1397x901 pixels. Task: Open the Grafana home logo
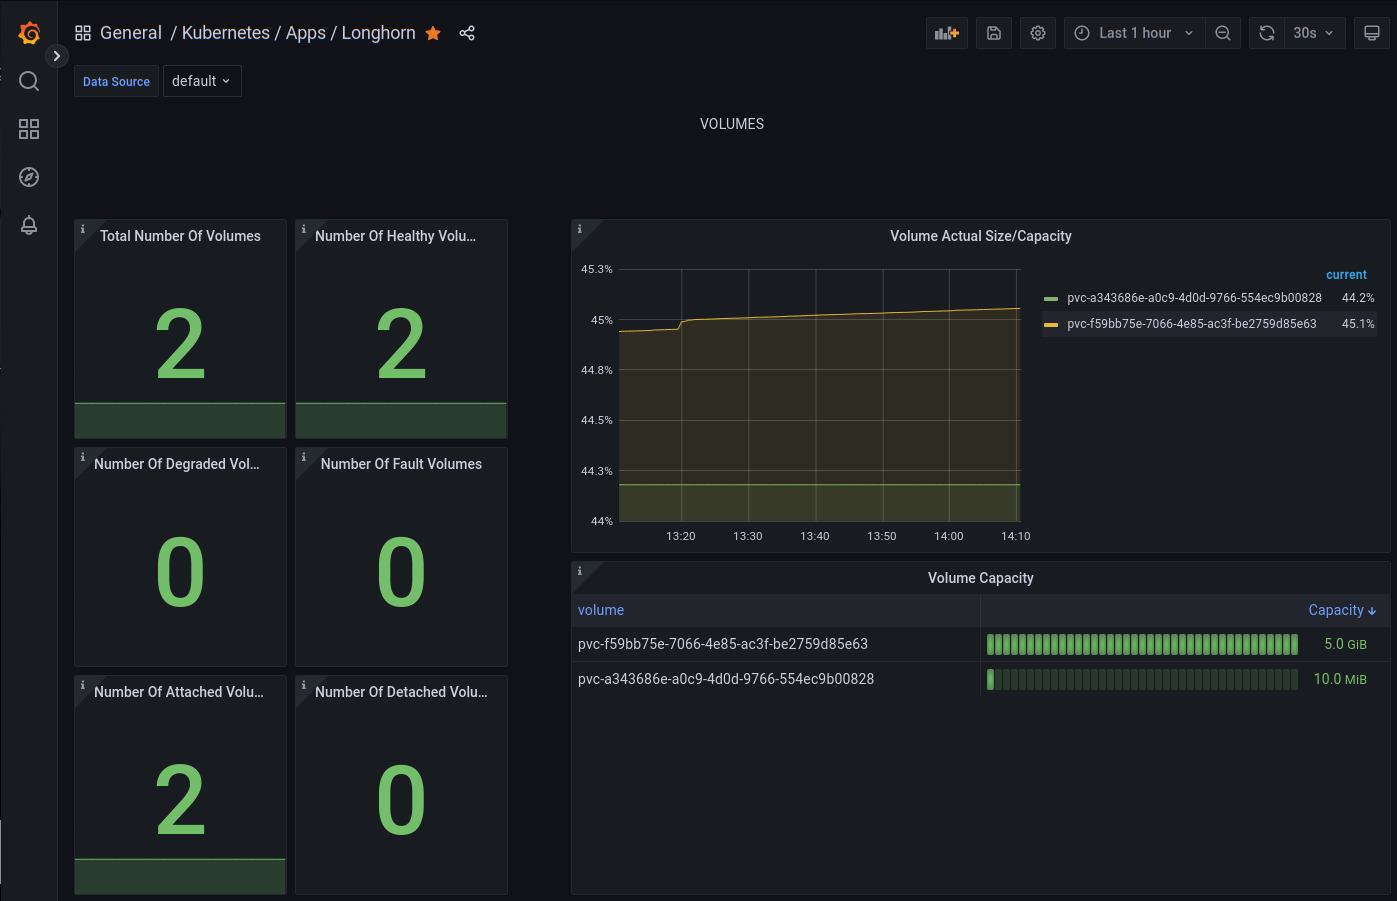pos(29,33)
